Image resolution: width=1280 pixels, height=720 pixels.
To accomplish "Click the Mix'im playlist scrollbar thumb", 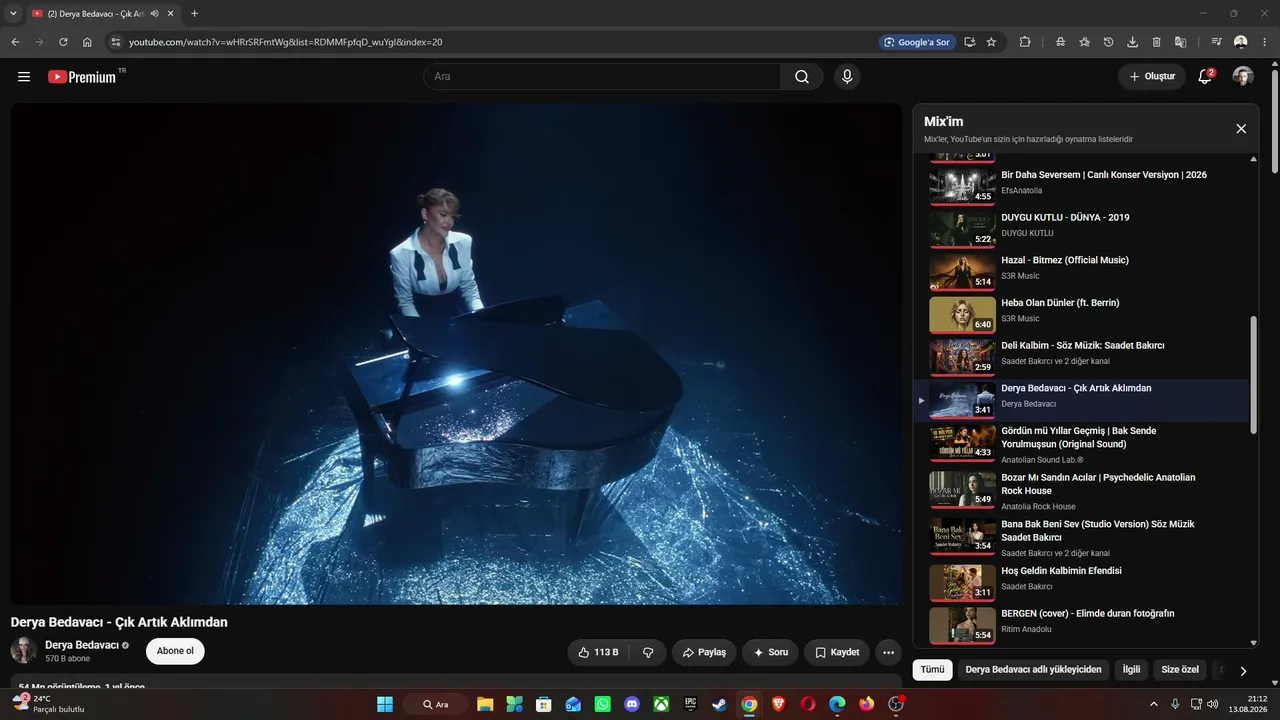I will pyautogui.click(x=1254, y=375).
